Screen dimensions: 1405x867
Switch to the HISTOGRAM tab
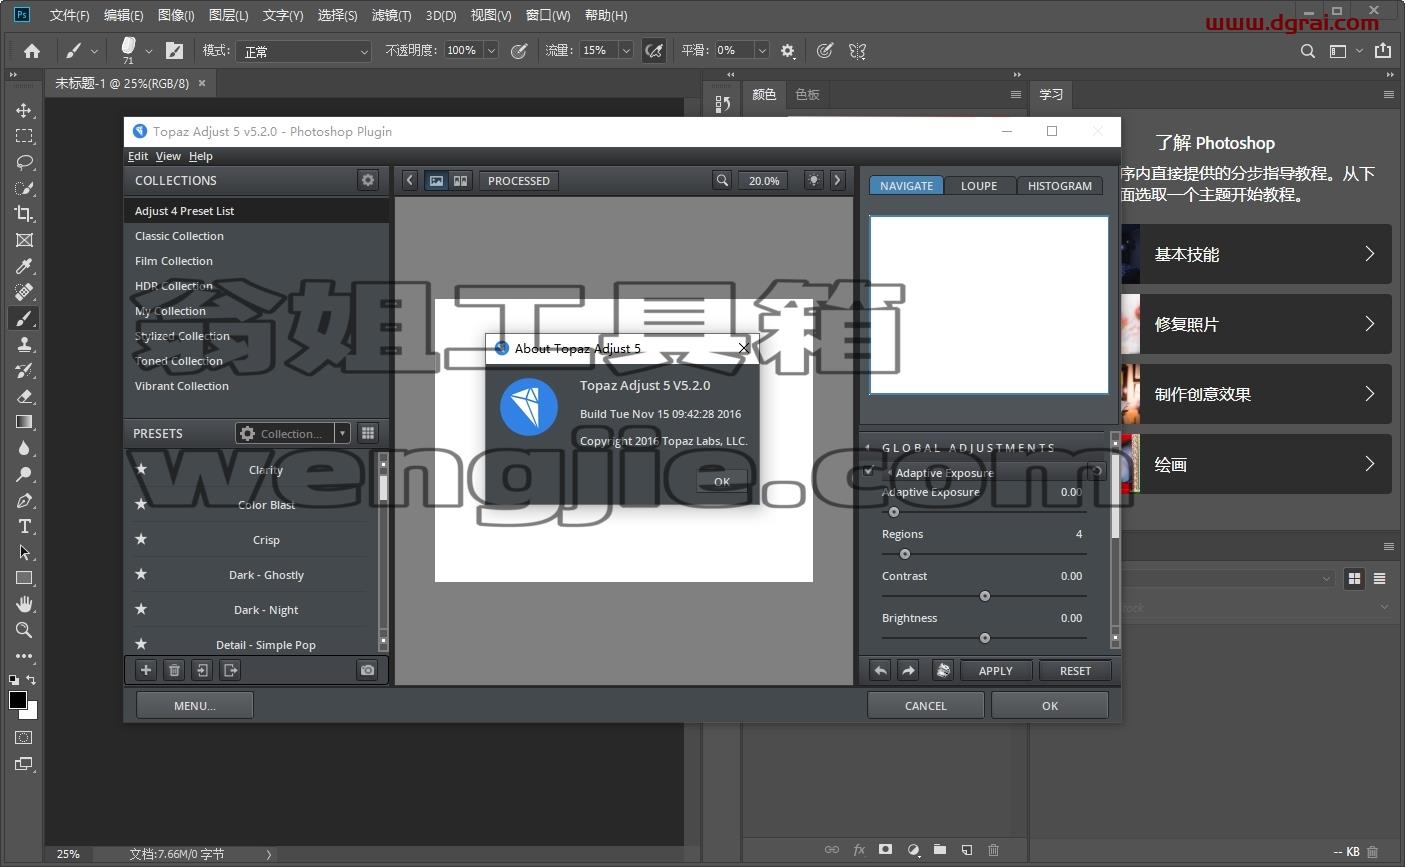point(1060,186)
